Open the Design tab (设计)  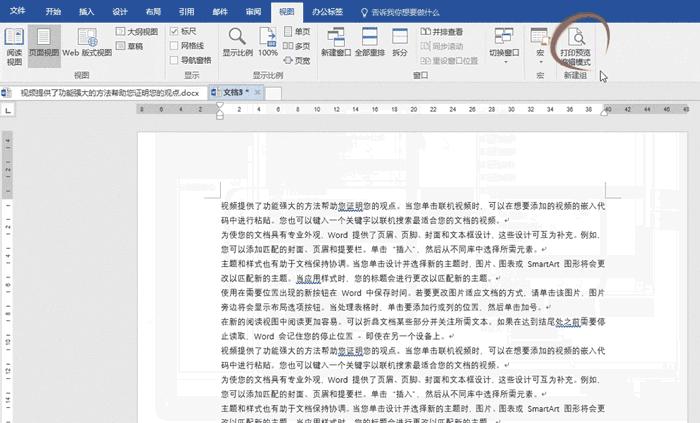point(120,12)
